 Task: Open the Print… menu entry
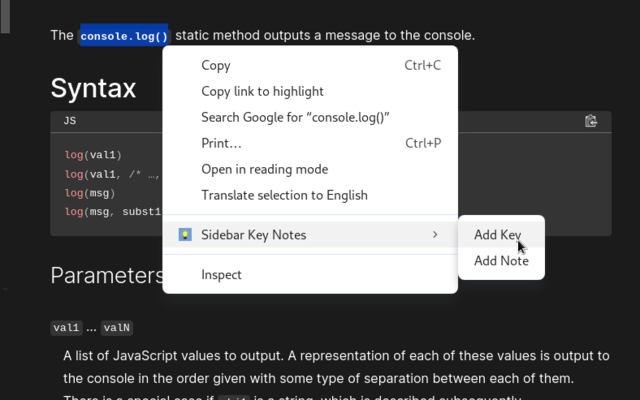310,143
